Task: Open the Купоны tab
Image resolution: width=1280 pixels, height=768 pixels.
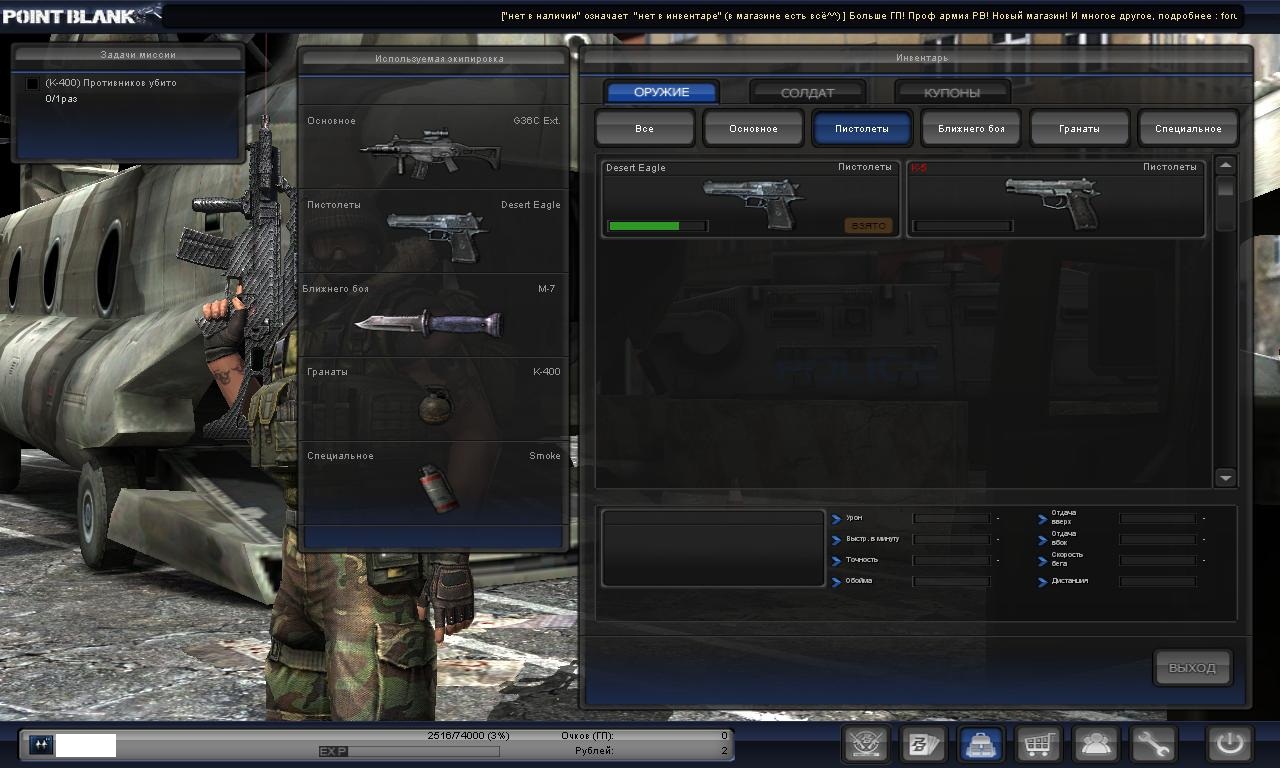Action: 951,93
